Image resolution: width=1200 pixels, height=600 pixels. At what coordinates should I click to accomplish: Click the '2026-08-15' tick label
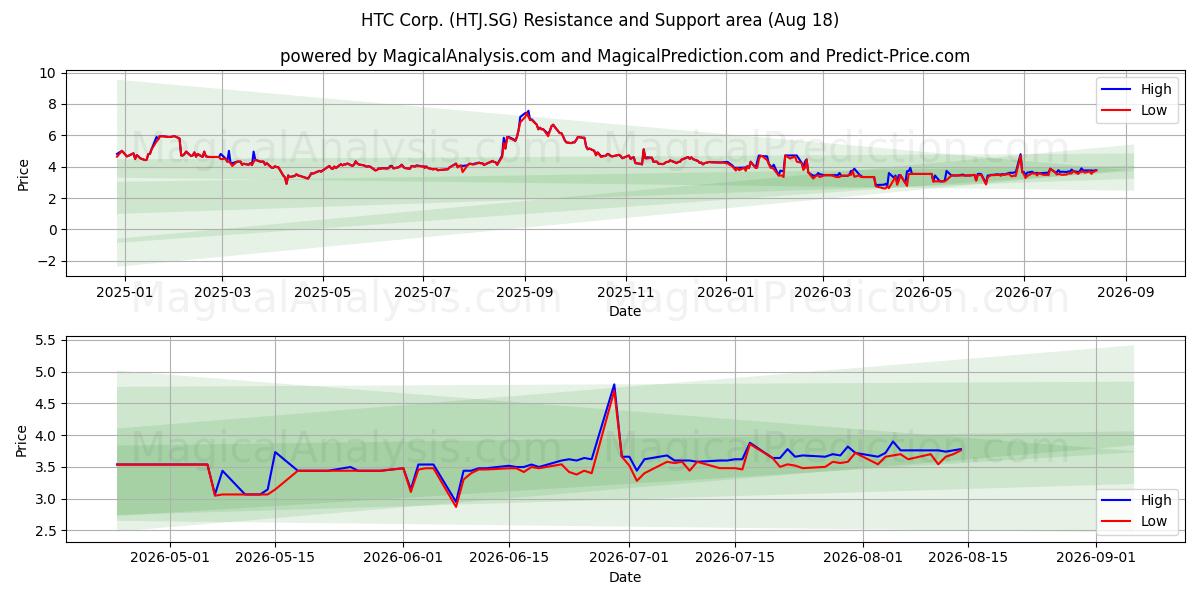tap(969, 559)
